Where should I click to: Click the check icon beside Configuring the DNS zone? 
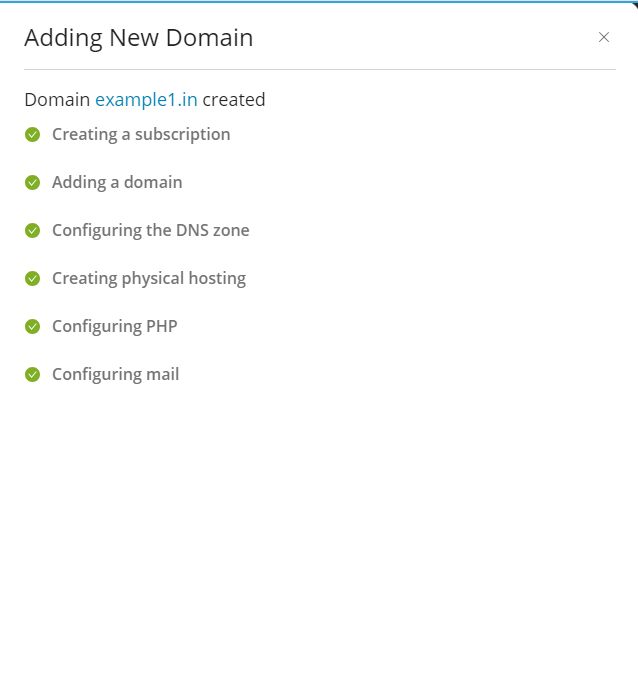coord(32,230)
